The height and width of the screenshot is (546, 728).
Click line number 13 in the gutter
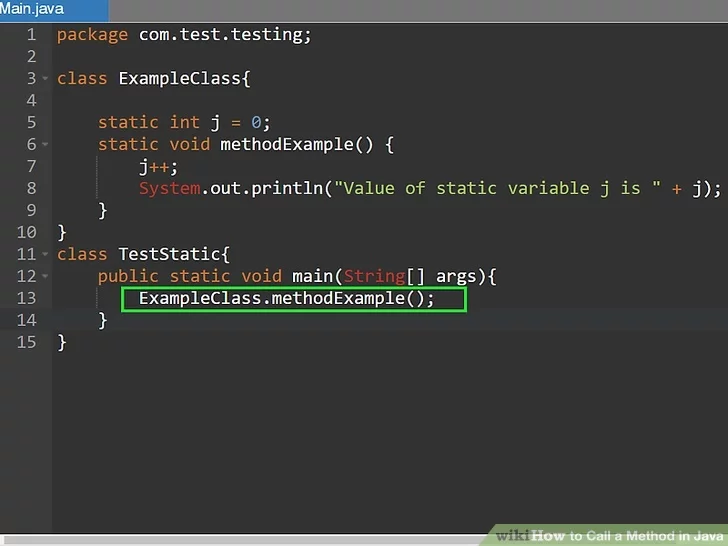(x=26, y=298)
